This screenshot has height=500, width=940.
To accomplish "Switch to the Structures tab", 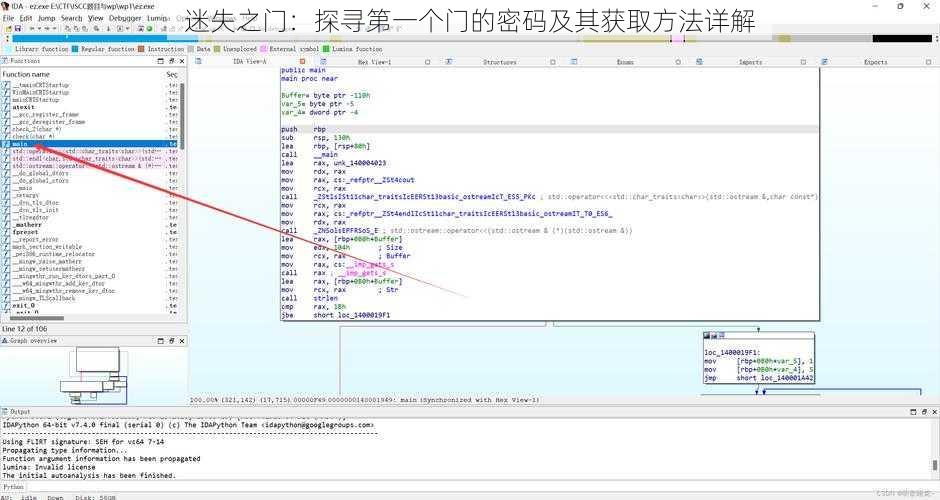I will click(x=499, y=62).
